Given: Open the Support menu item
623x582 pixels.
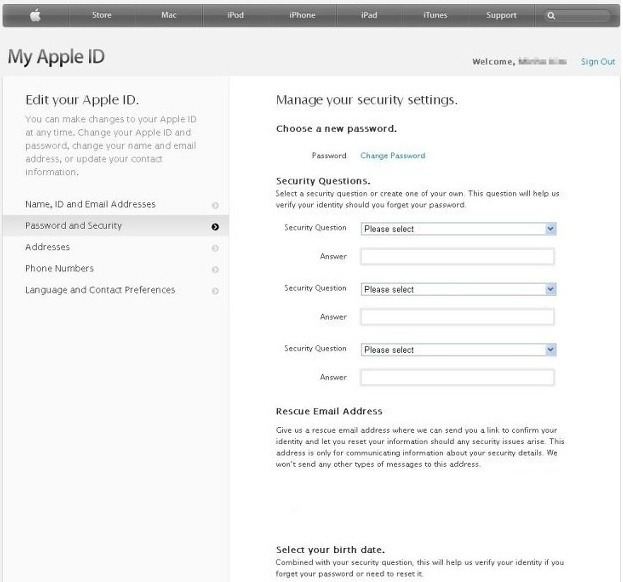Looking at the screenshot, I should coord(501,15).
